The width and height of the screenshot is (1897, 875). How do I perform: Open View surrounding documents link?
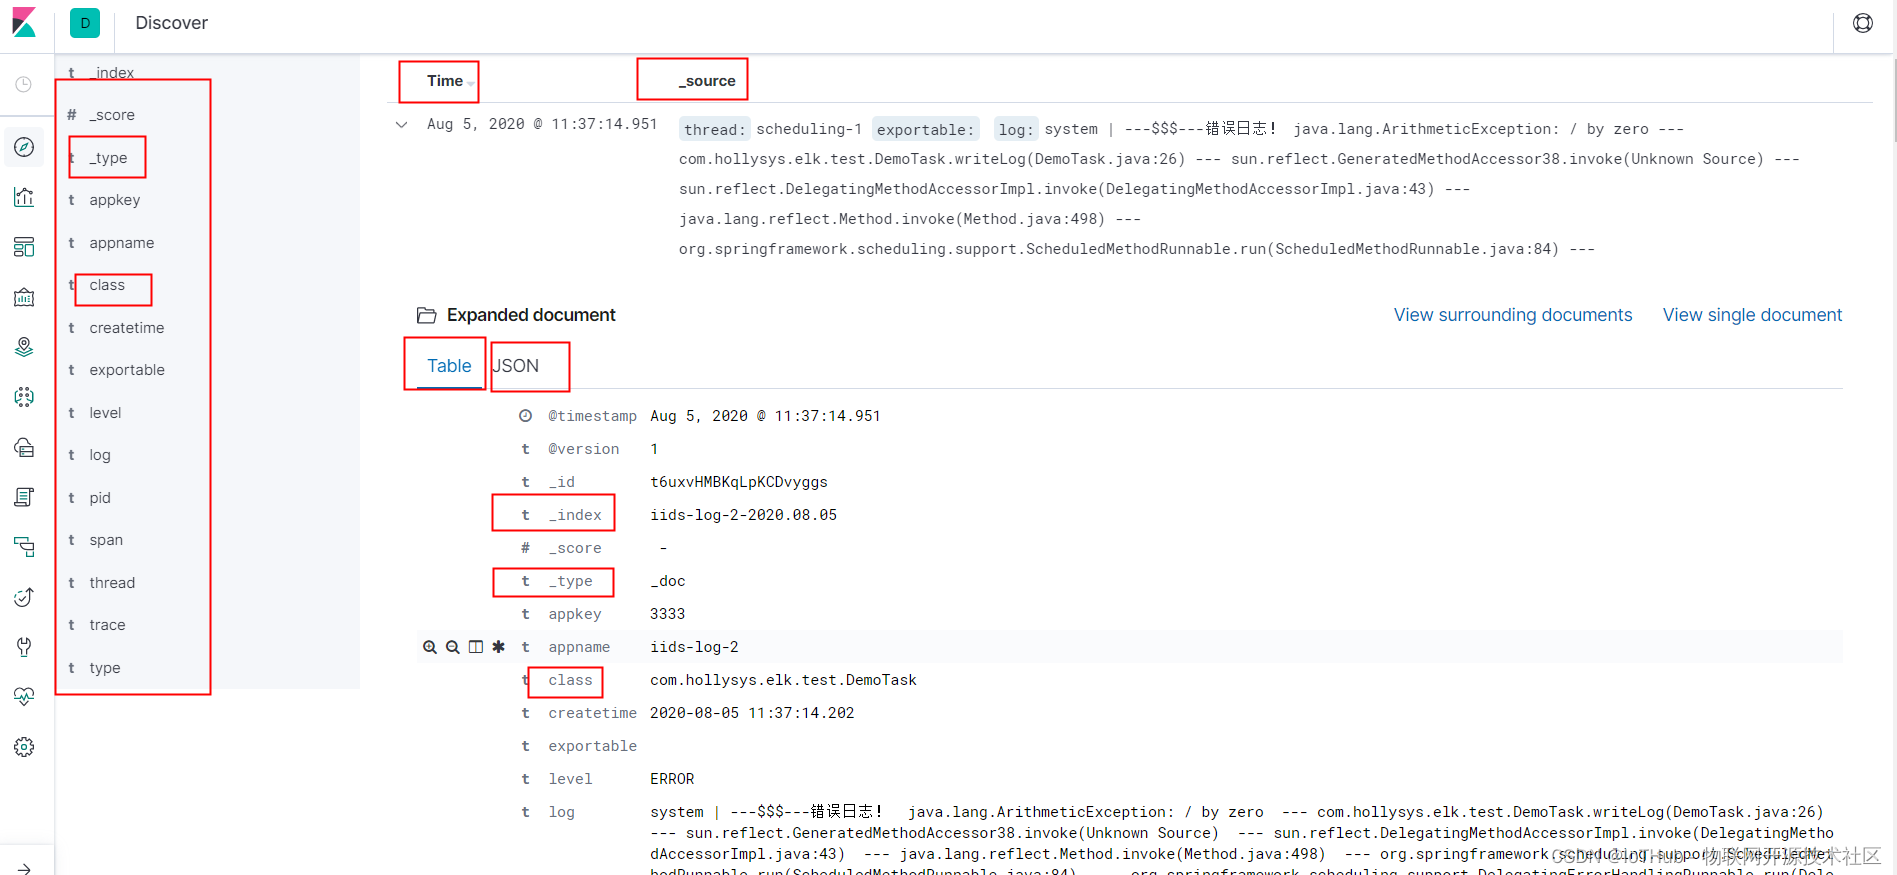click(1513, 315)
